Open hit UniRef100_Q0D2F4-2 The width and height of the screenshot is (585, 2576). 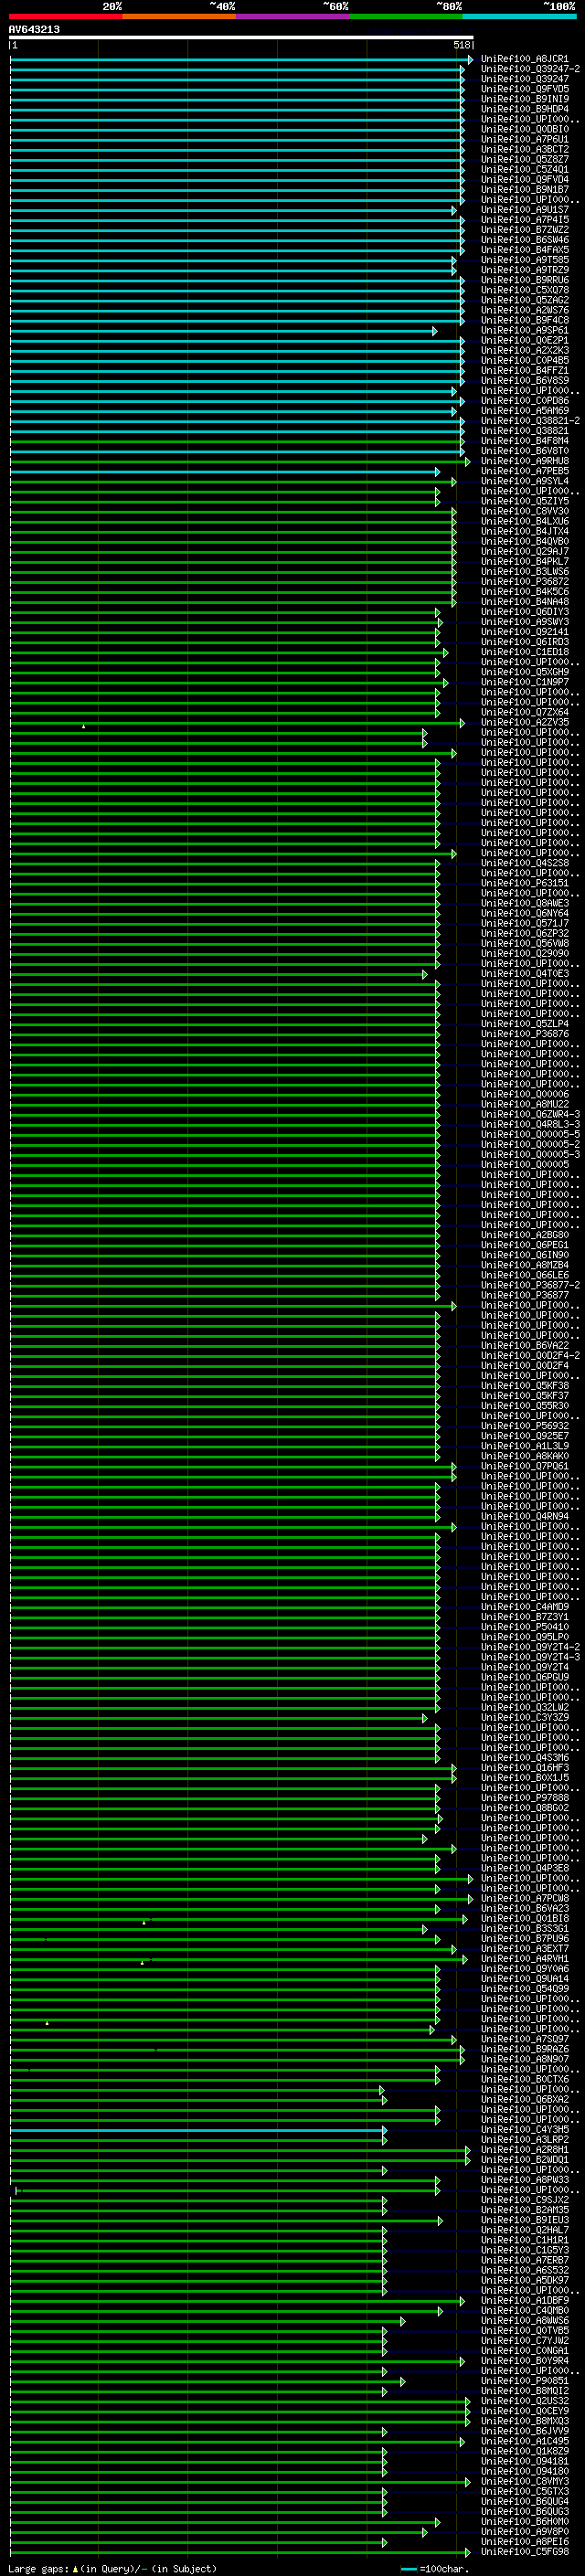(530, 1355)
